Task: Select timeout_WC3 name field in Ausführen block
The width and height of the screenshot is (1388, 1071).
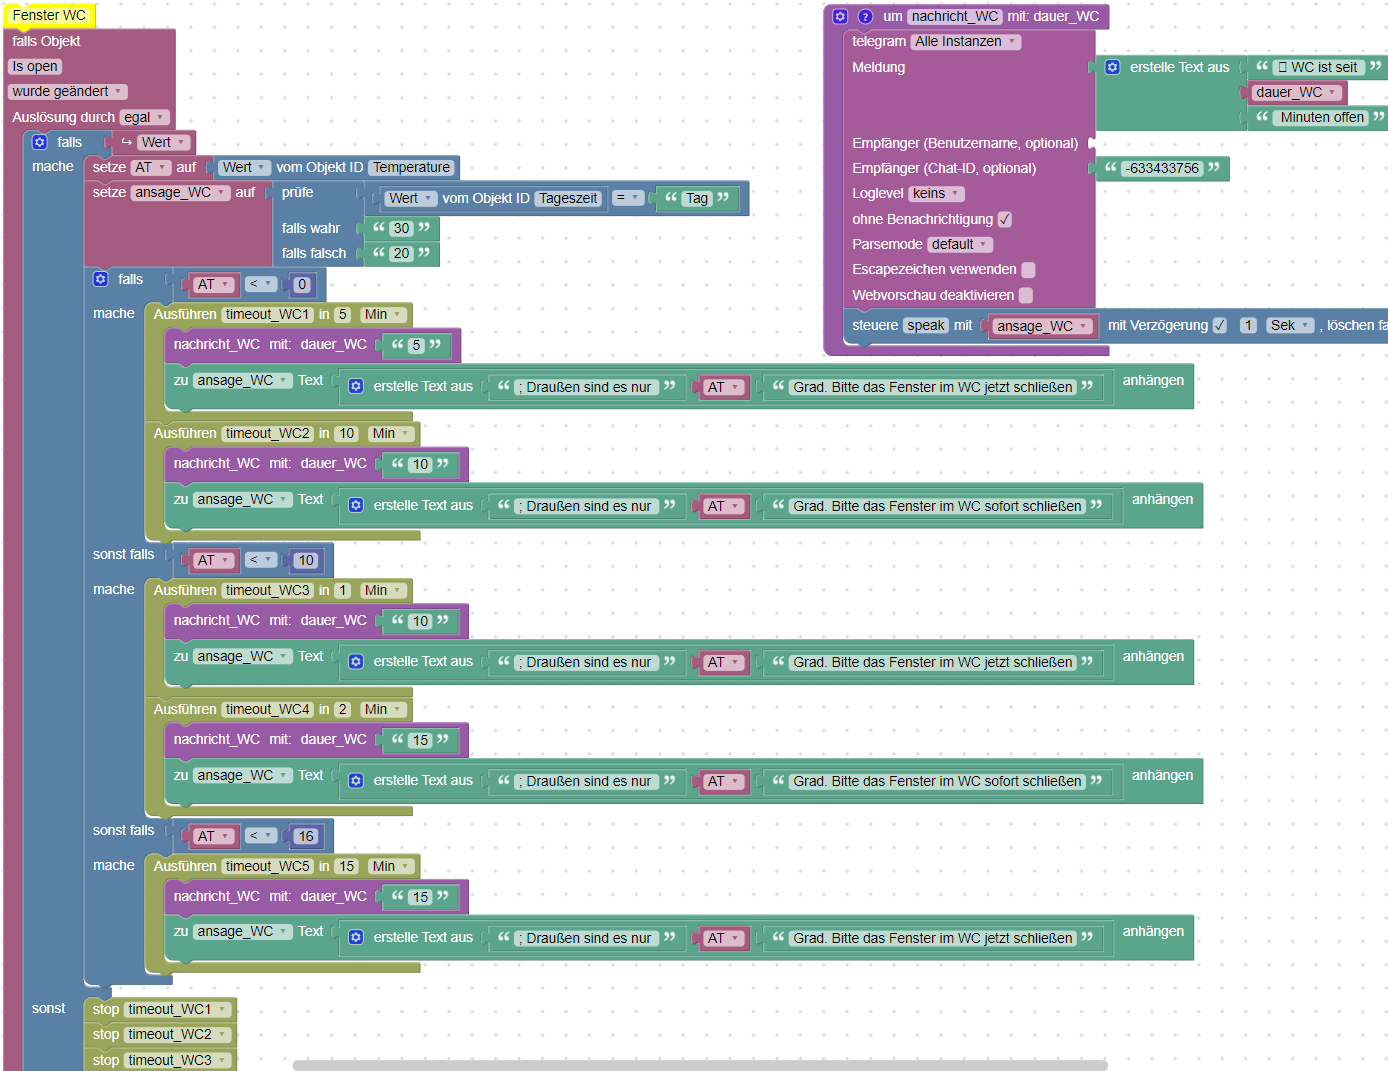Action: (x=268, y=590)
